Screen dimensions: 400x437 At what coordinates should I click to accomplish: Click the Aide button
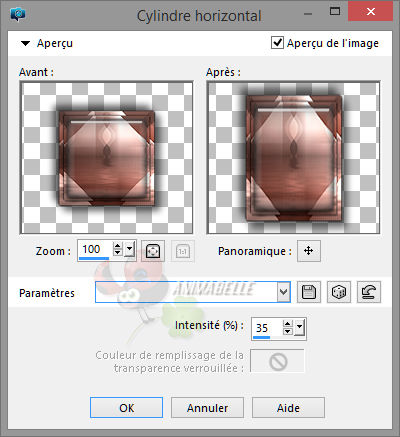[288, 407]
